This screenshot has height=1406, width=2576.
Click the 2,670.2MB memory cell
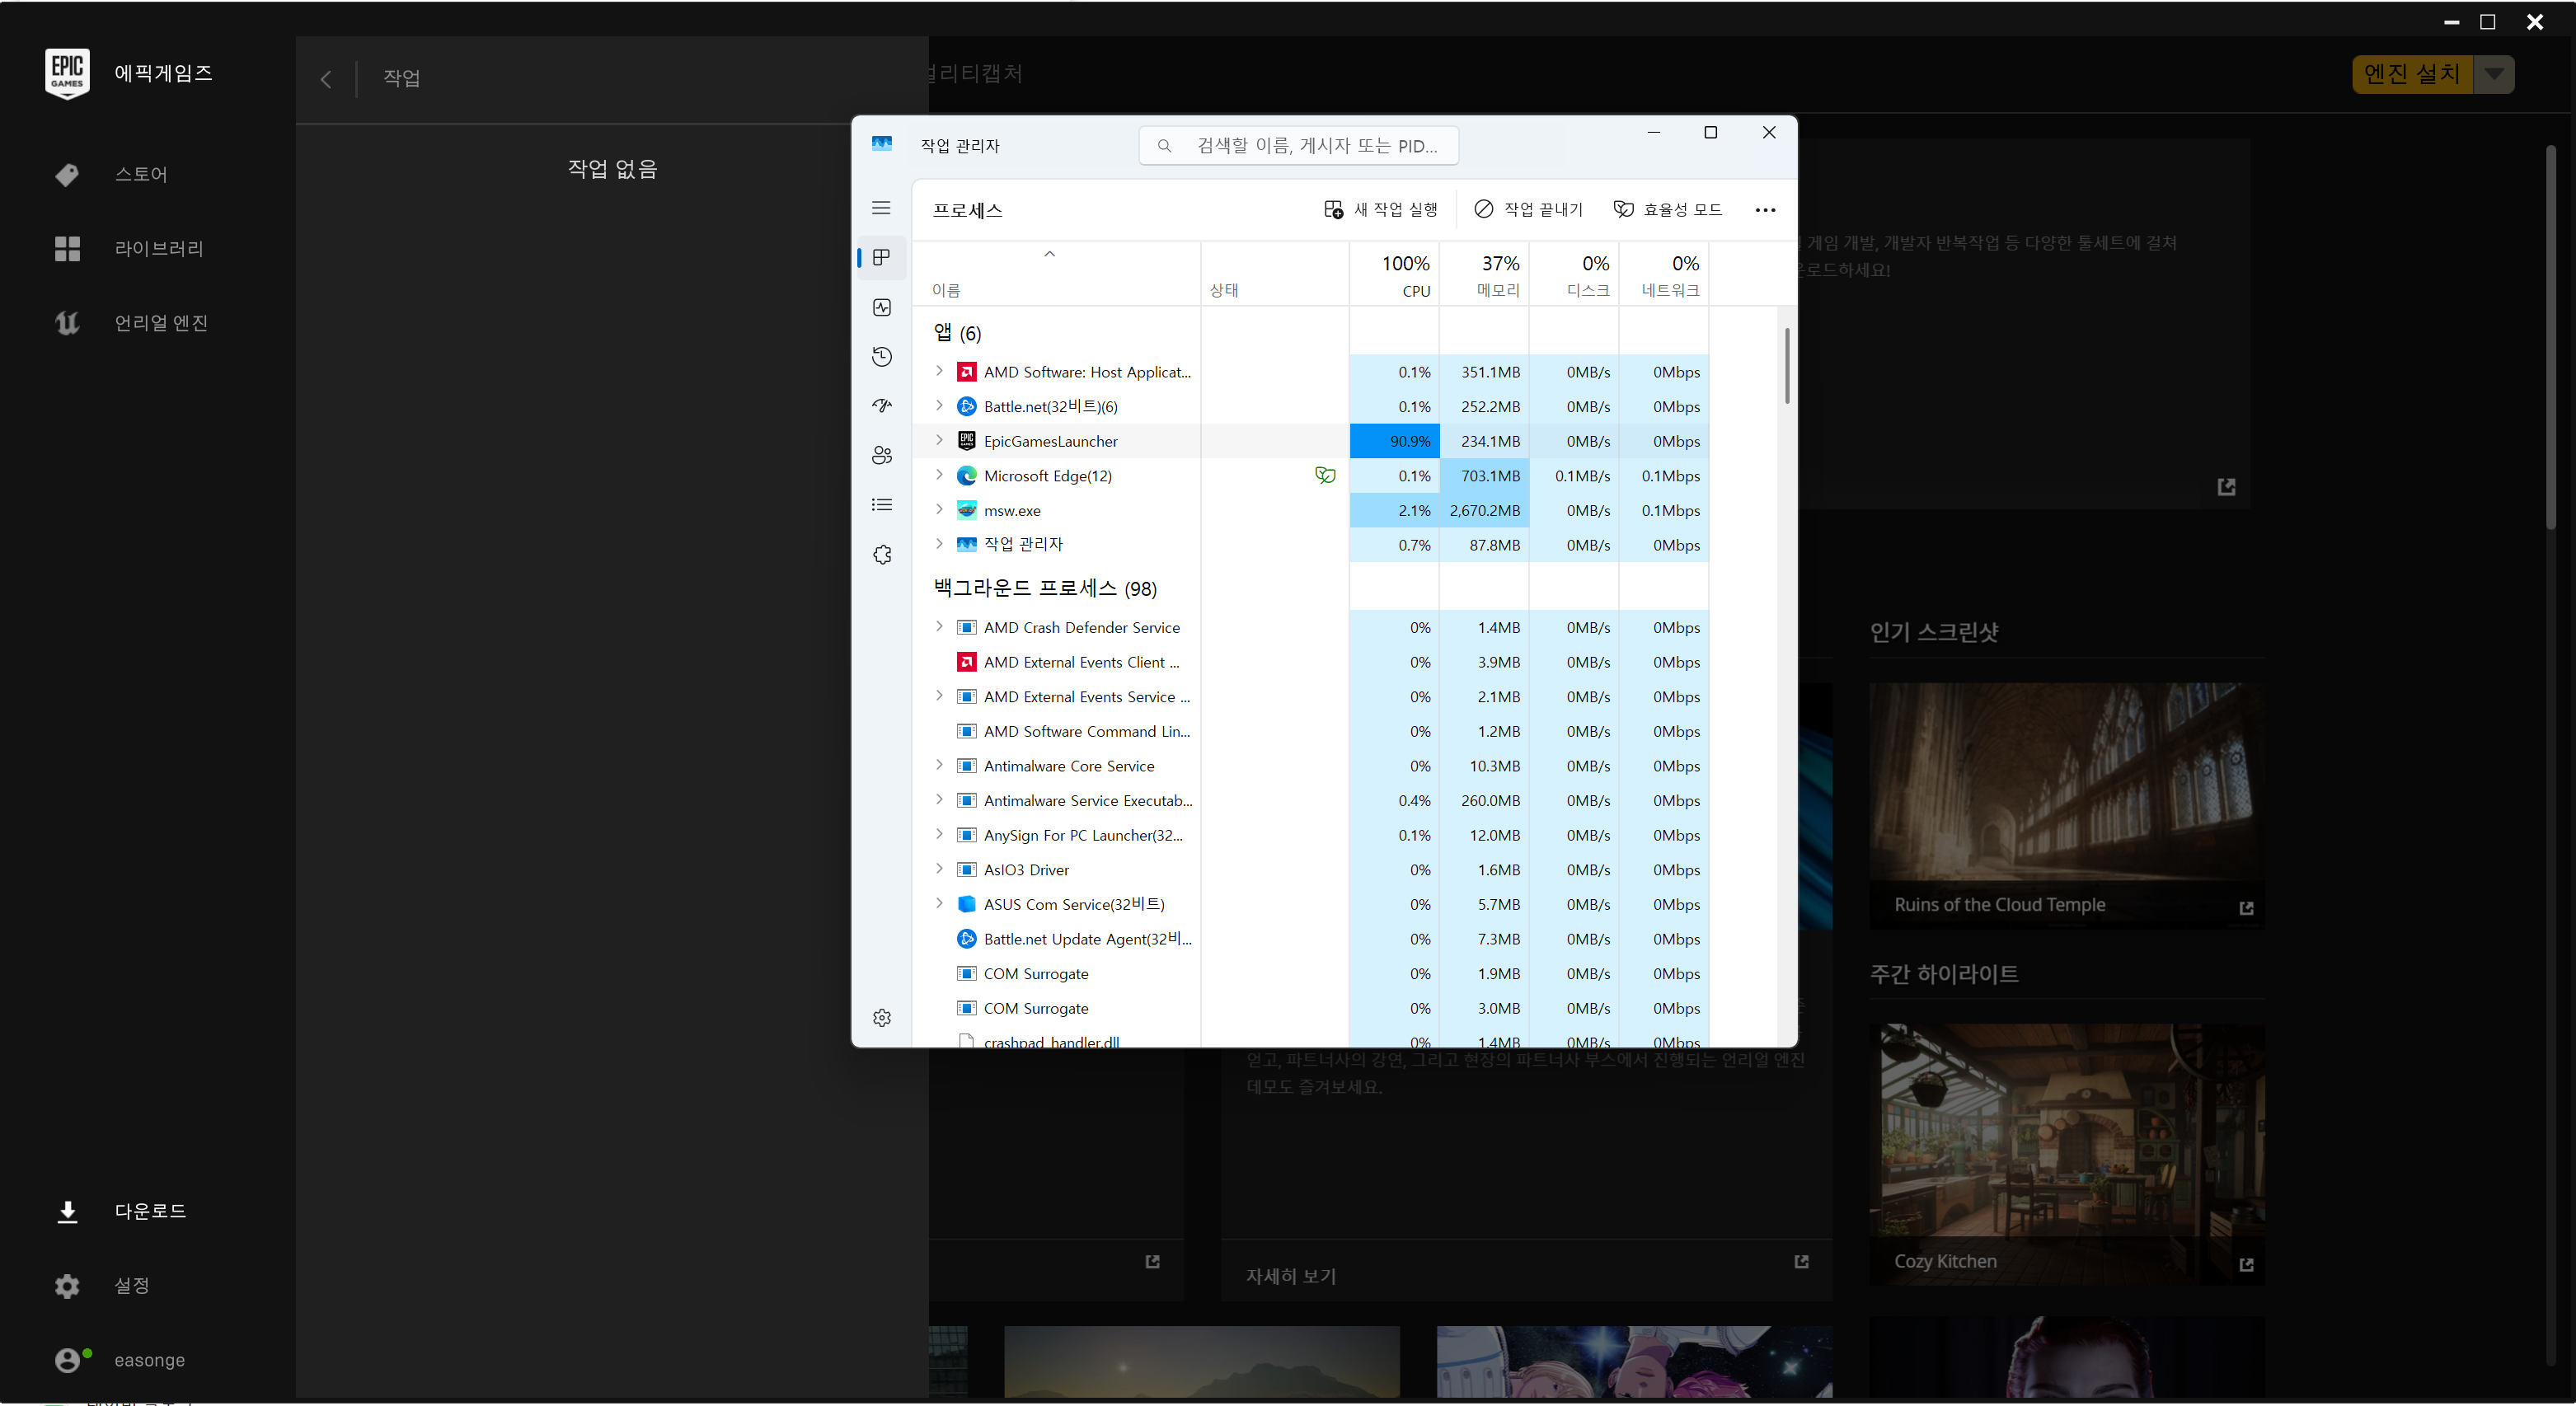click(x=1484, y=510)
